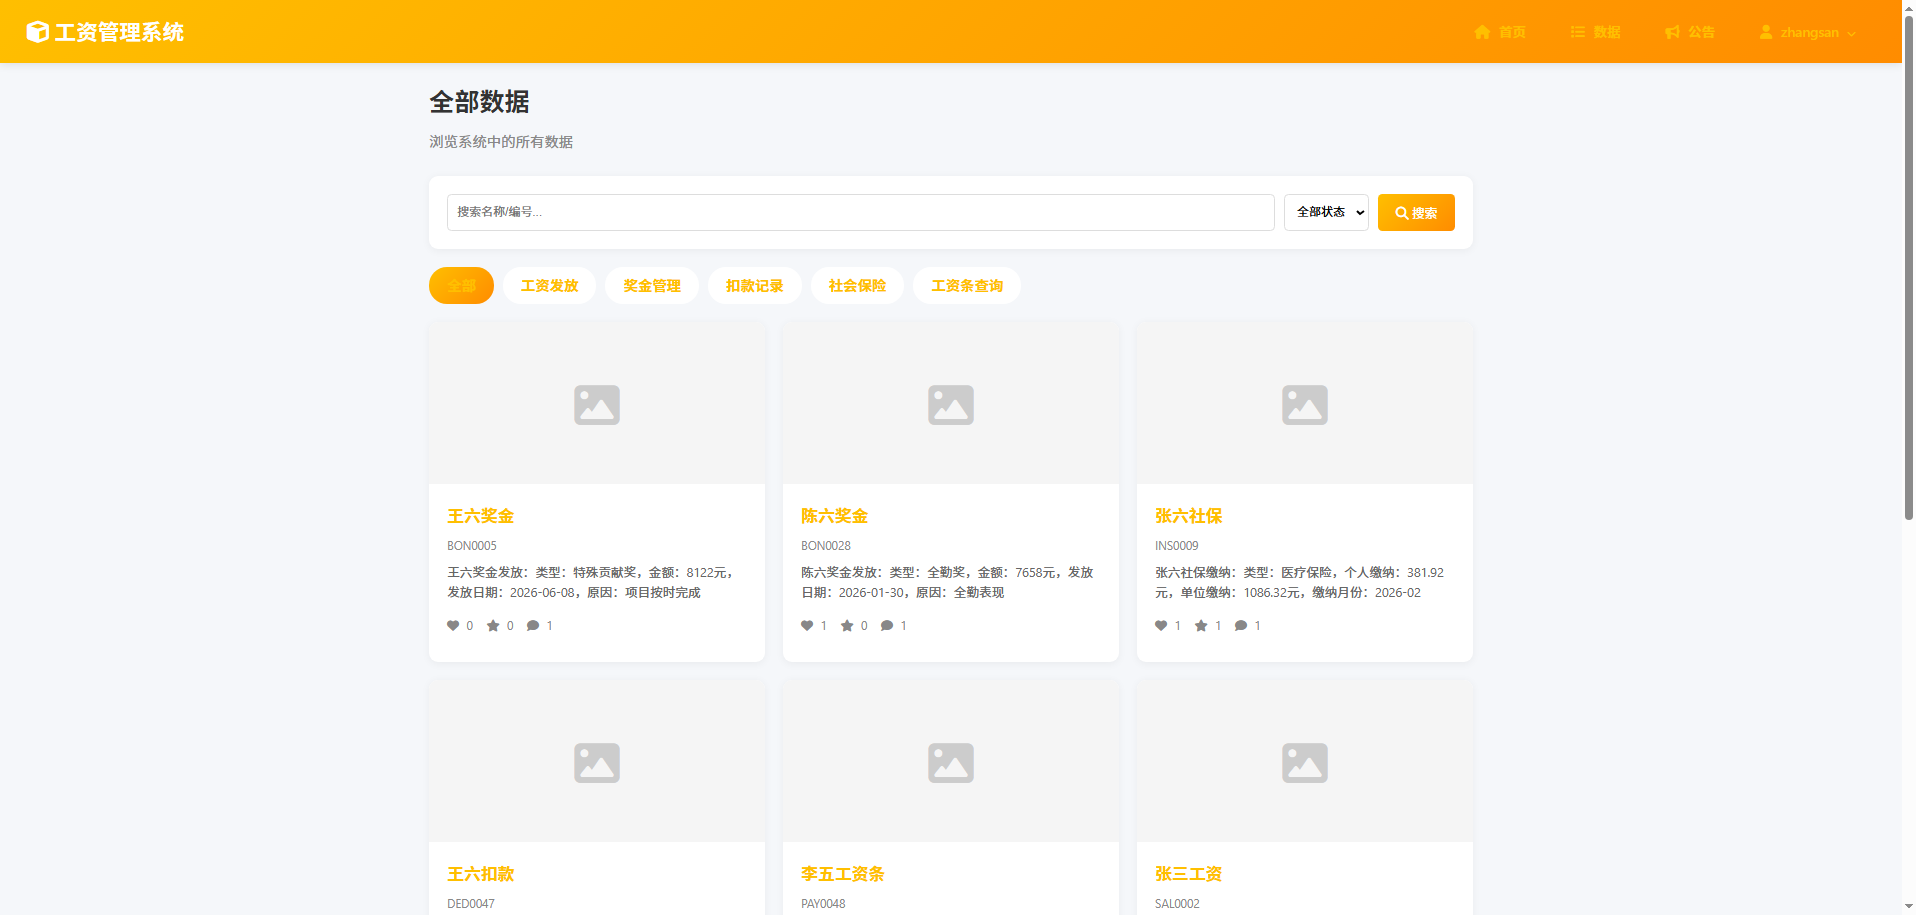
Task: Click the user avatar icon next to zhangsan
Action: point(1766,32)
